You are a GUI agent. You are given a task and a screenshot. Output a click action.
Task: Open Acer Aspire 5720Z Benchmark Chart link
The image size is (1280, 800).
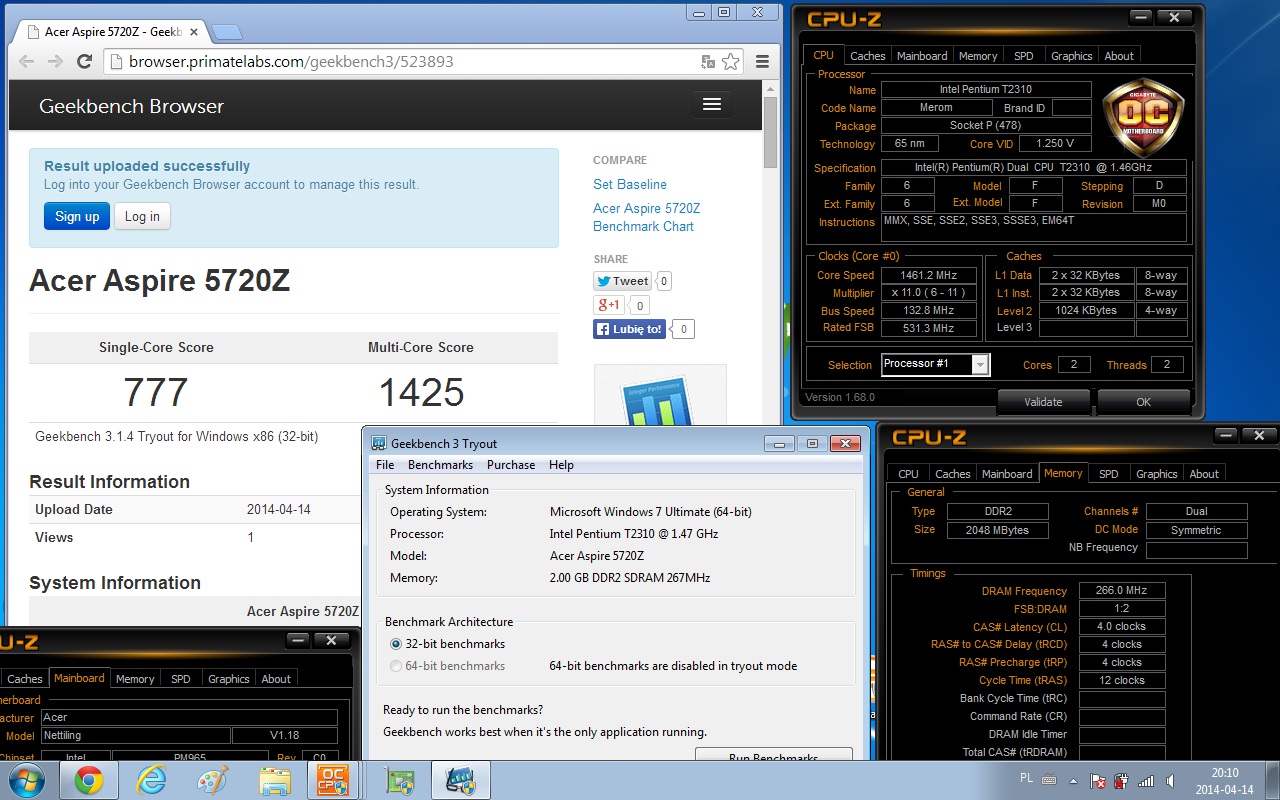[646, 217]
